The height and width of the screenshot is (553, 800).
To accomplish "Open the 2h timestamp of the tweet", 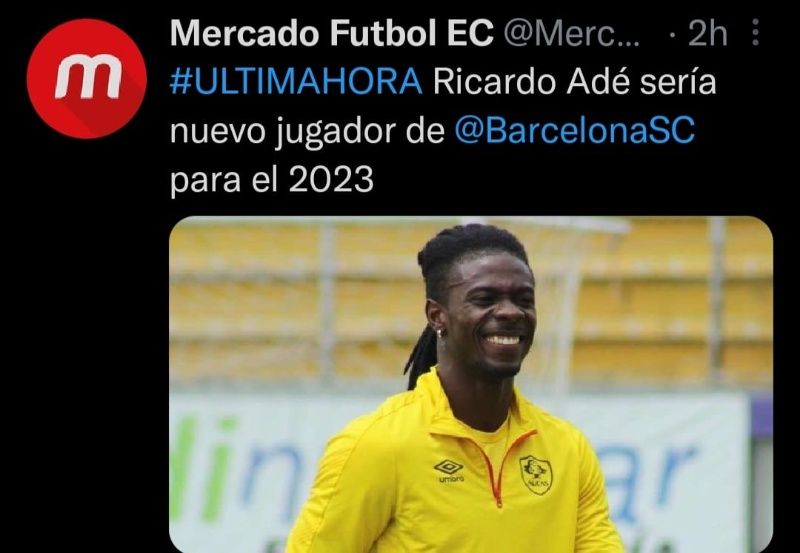I will [707, 34].
